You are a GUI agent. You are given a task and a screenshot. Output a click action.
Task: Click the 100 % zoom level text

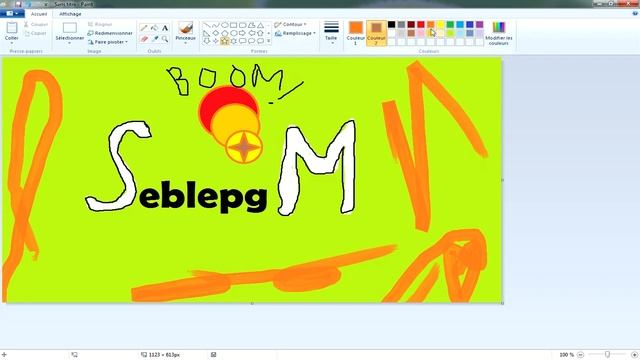567,355
